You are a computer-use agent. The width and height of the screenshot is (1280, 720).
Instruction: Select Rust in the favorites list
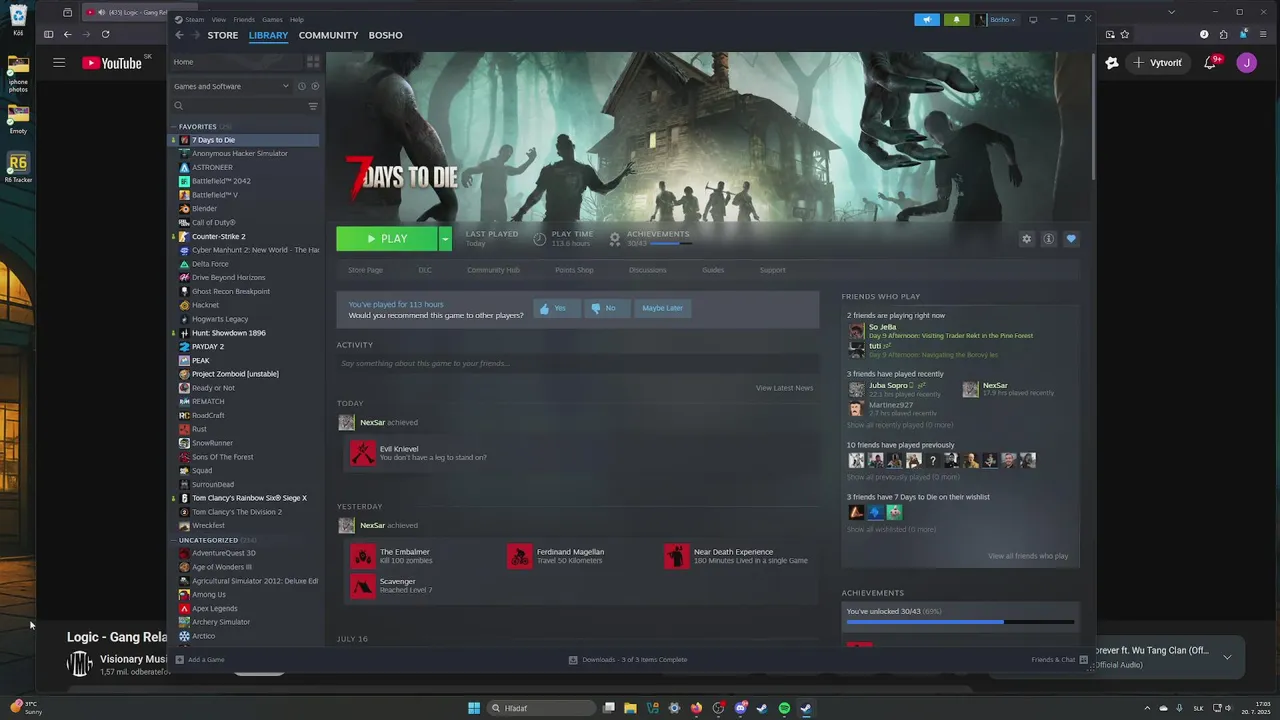click(199, 429)
